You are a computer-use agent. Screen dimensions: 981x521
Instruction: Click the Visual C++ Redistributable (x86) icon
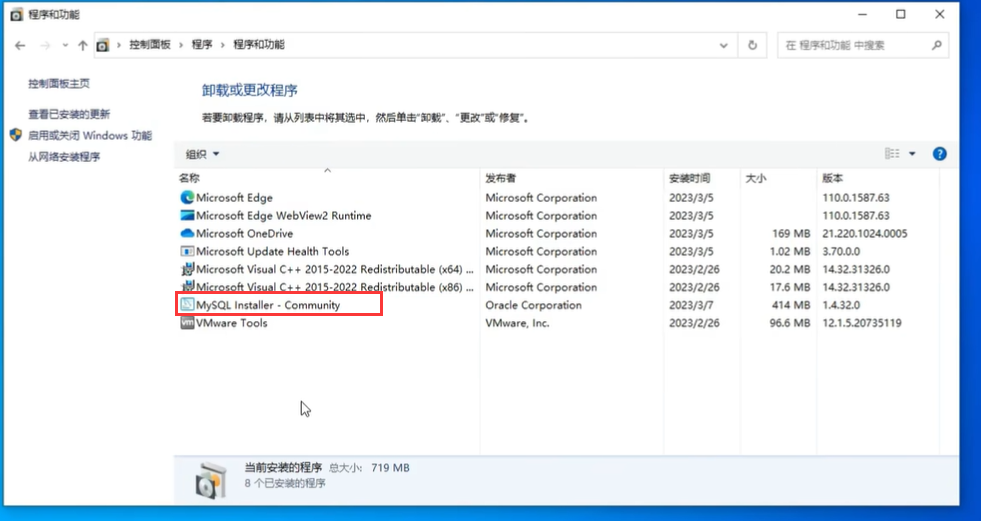187,288
